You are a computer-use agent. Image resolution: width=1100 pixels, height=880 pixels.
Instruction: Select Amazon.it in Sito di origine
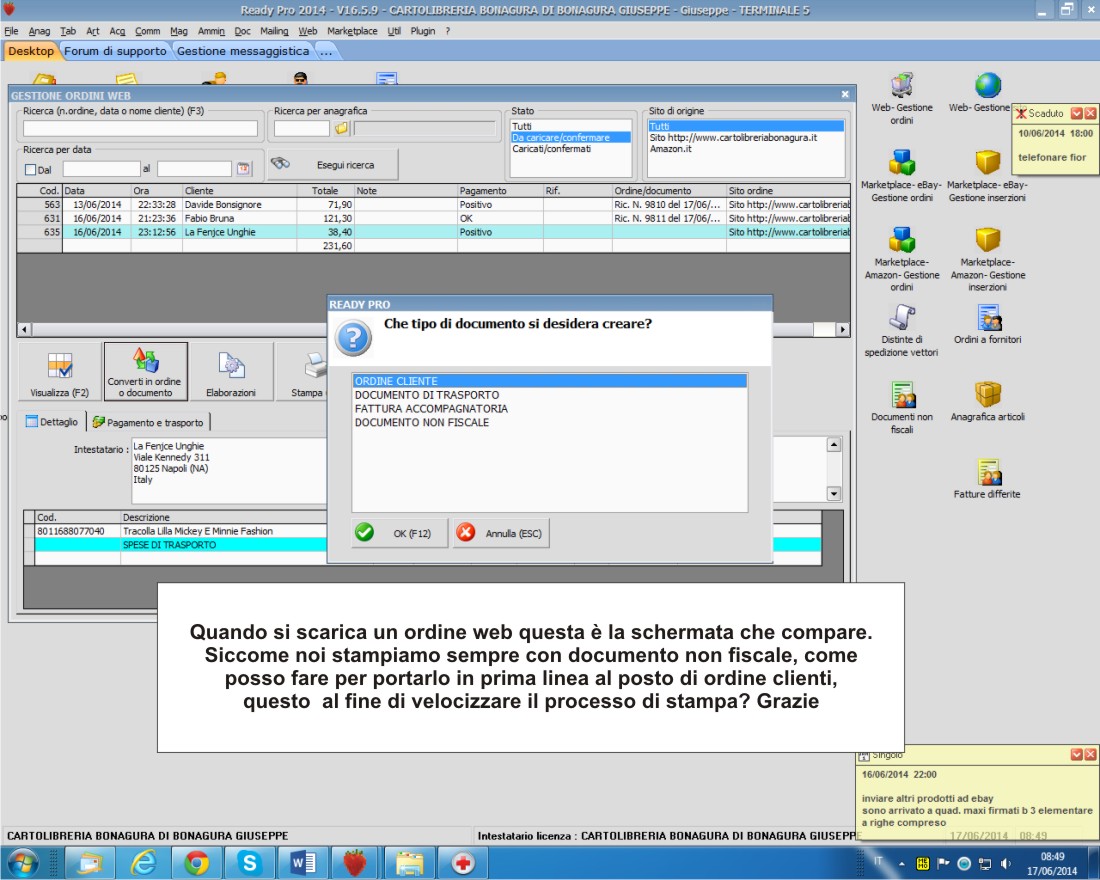[x=745, y=149]
